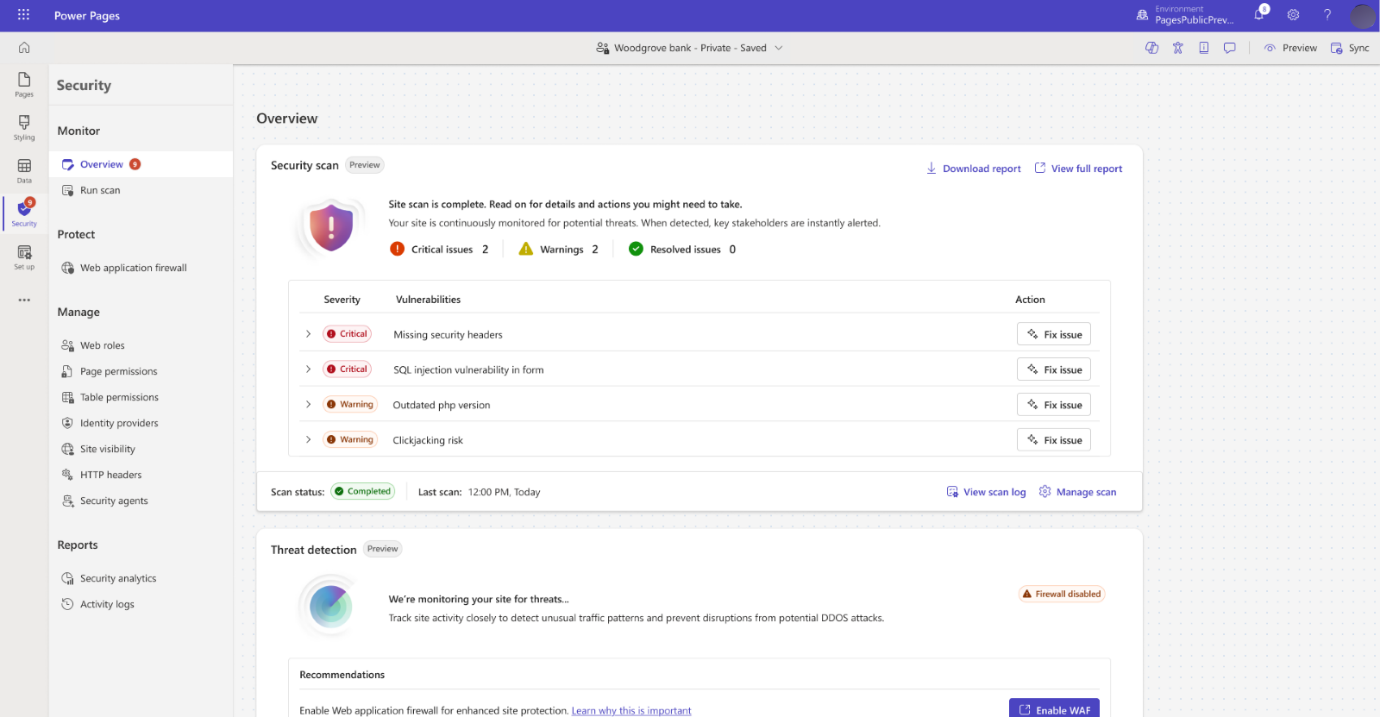Open the feedback comment icon in toolbar
This screenshot has width=1380, height=717.
pyautogui.click(x=1229, y=47)
